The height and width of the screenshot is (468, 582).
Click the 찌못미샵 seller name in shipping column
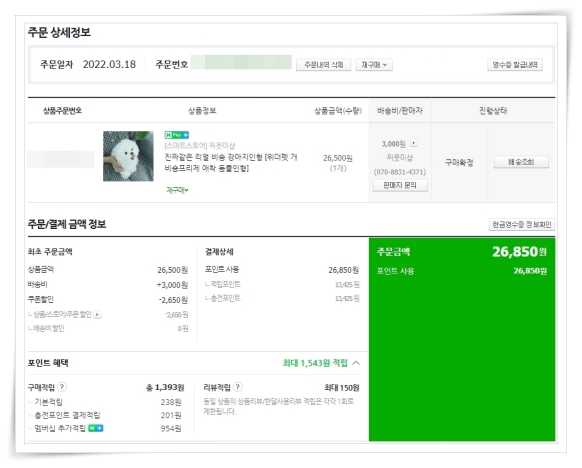400,158
